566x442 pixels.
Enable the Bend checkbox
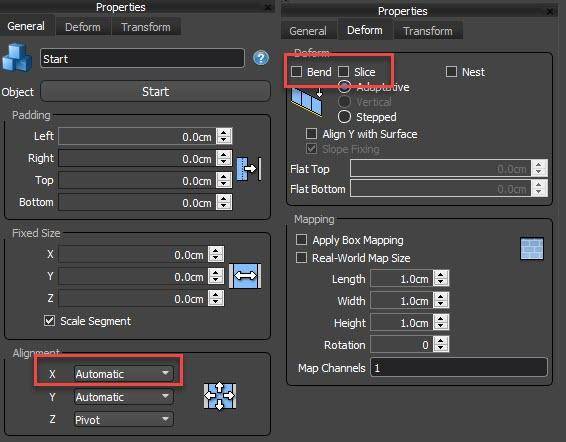[x=296, y=72]
